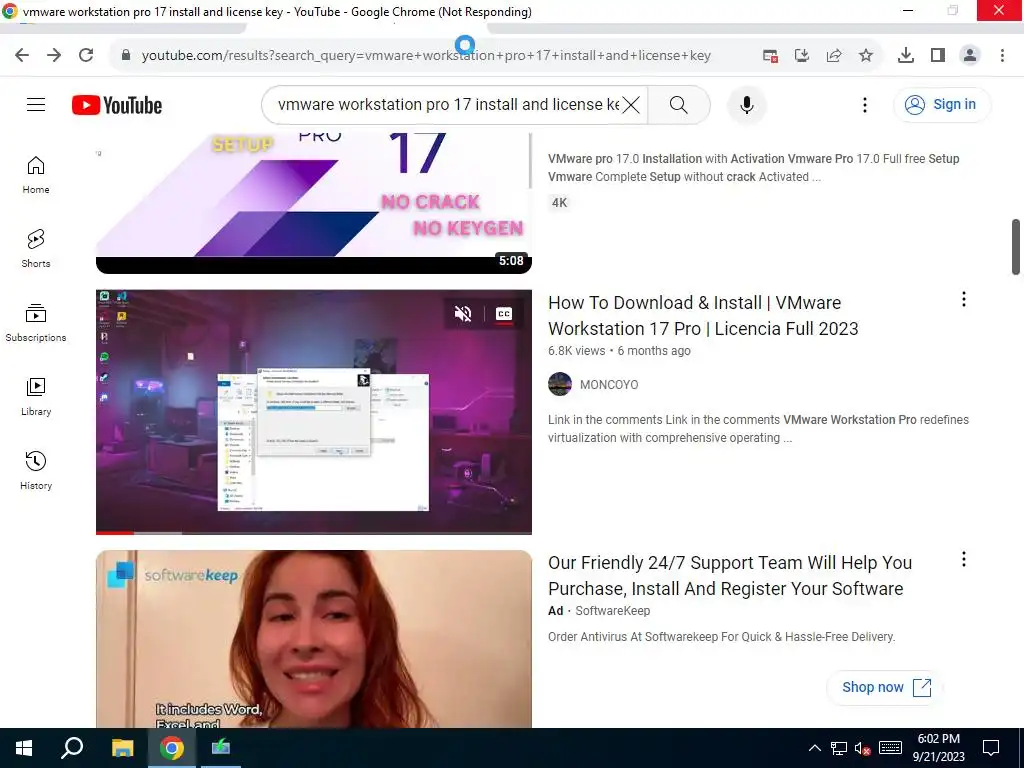Play the MONCOYO video preview thumbnail
This screenshot has height=768, width=1024.
point(313,411)
